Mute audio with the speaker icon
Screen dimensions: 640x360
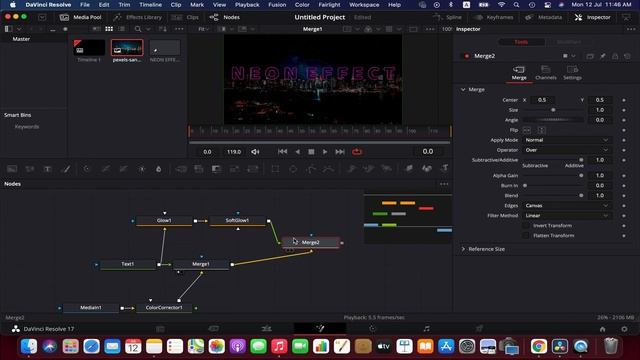(256, 152)
